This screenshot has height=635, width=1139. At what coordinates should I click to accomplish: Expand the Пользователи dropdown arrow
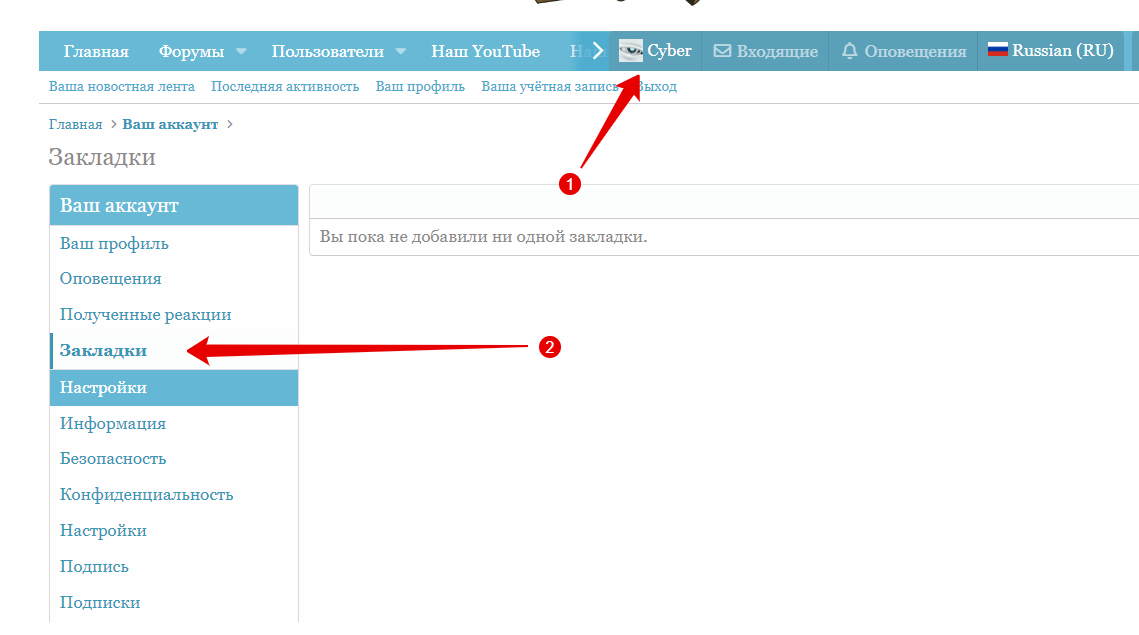click(x=400, y=51)
